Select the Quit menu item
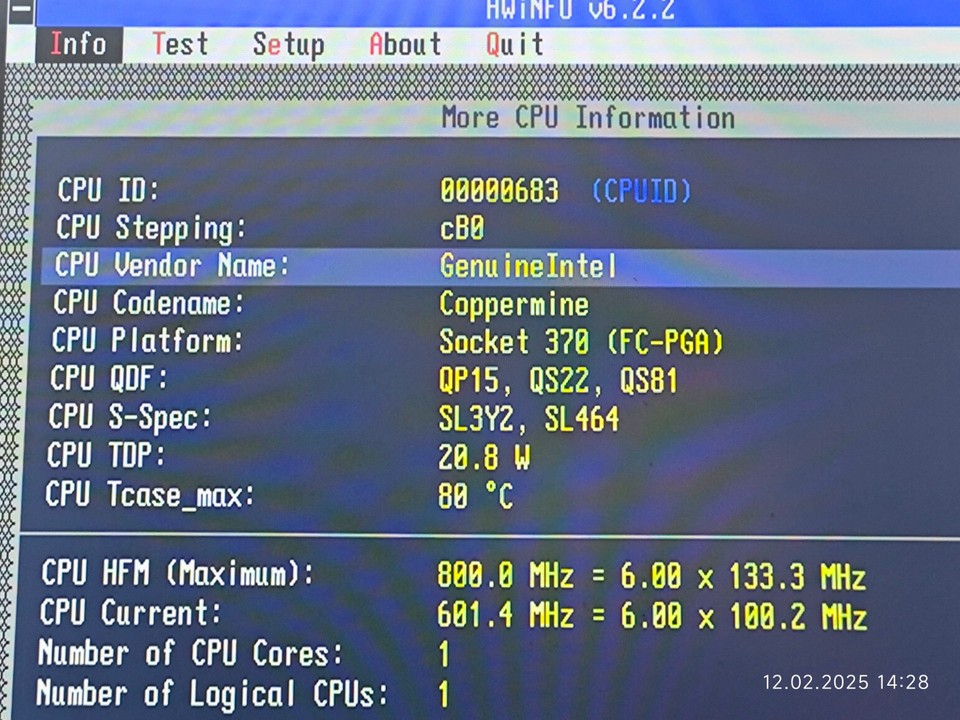This screenshot has width=960, height=720. [x=514, y=44]
